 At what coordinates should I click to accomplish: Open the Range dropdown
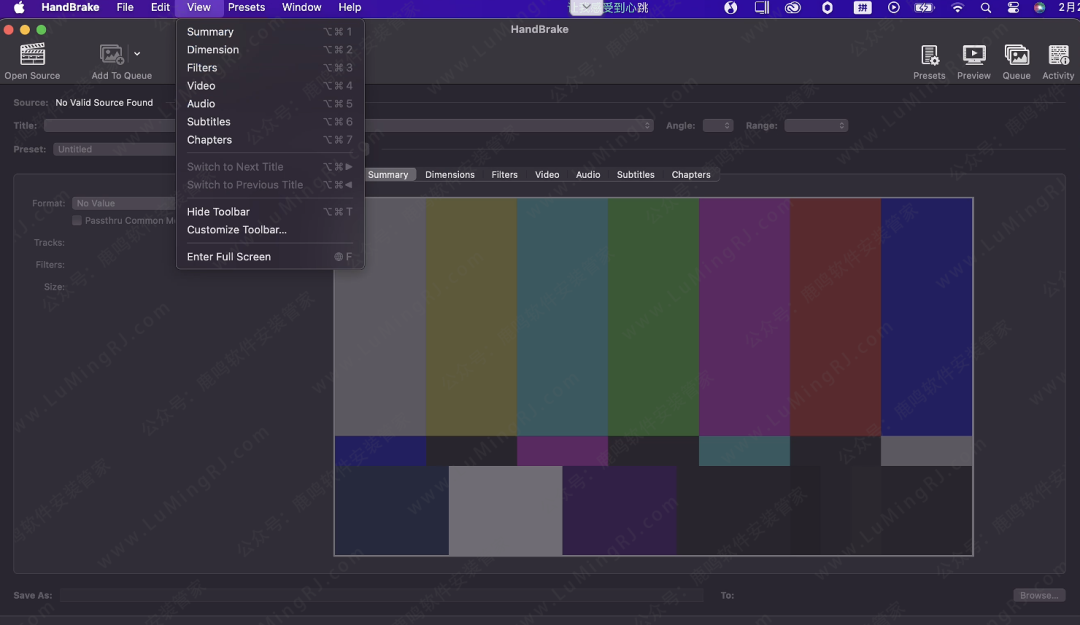coord(815,126)
